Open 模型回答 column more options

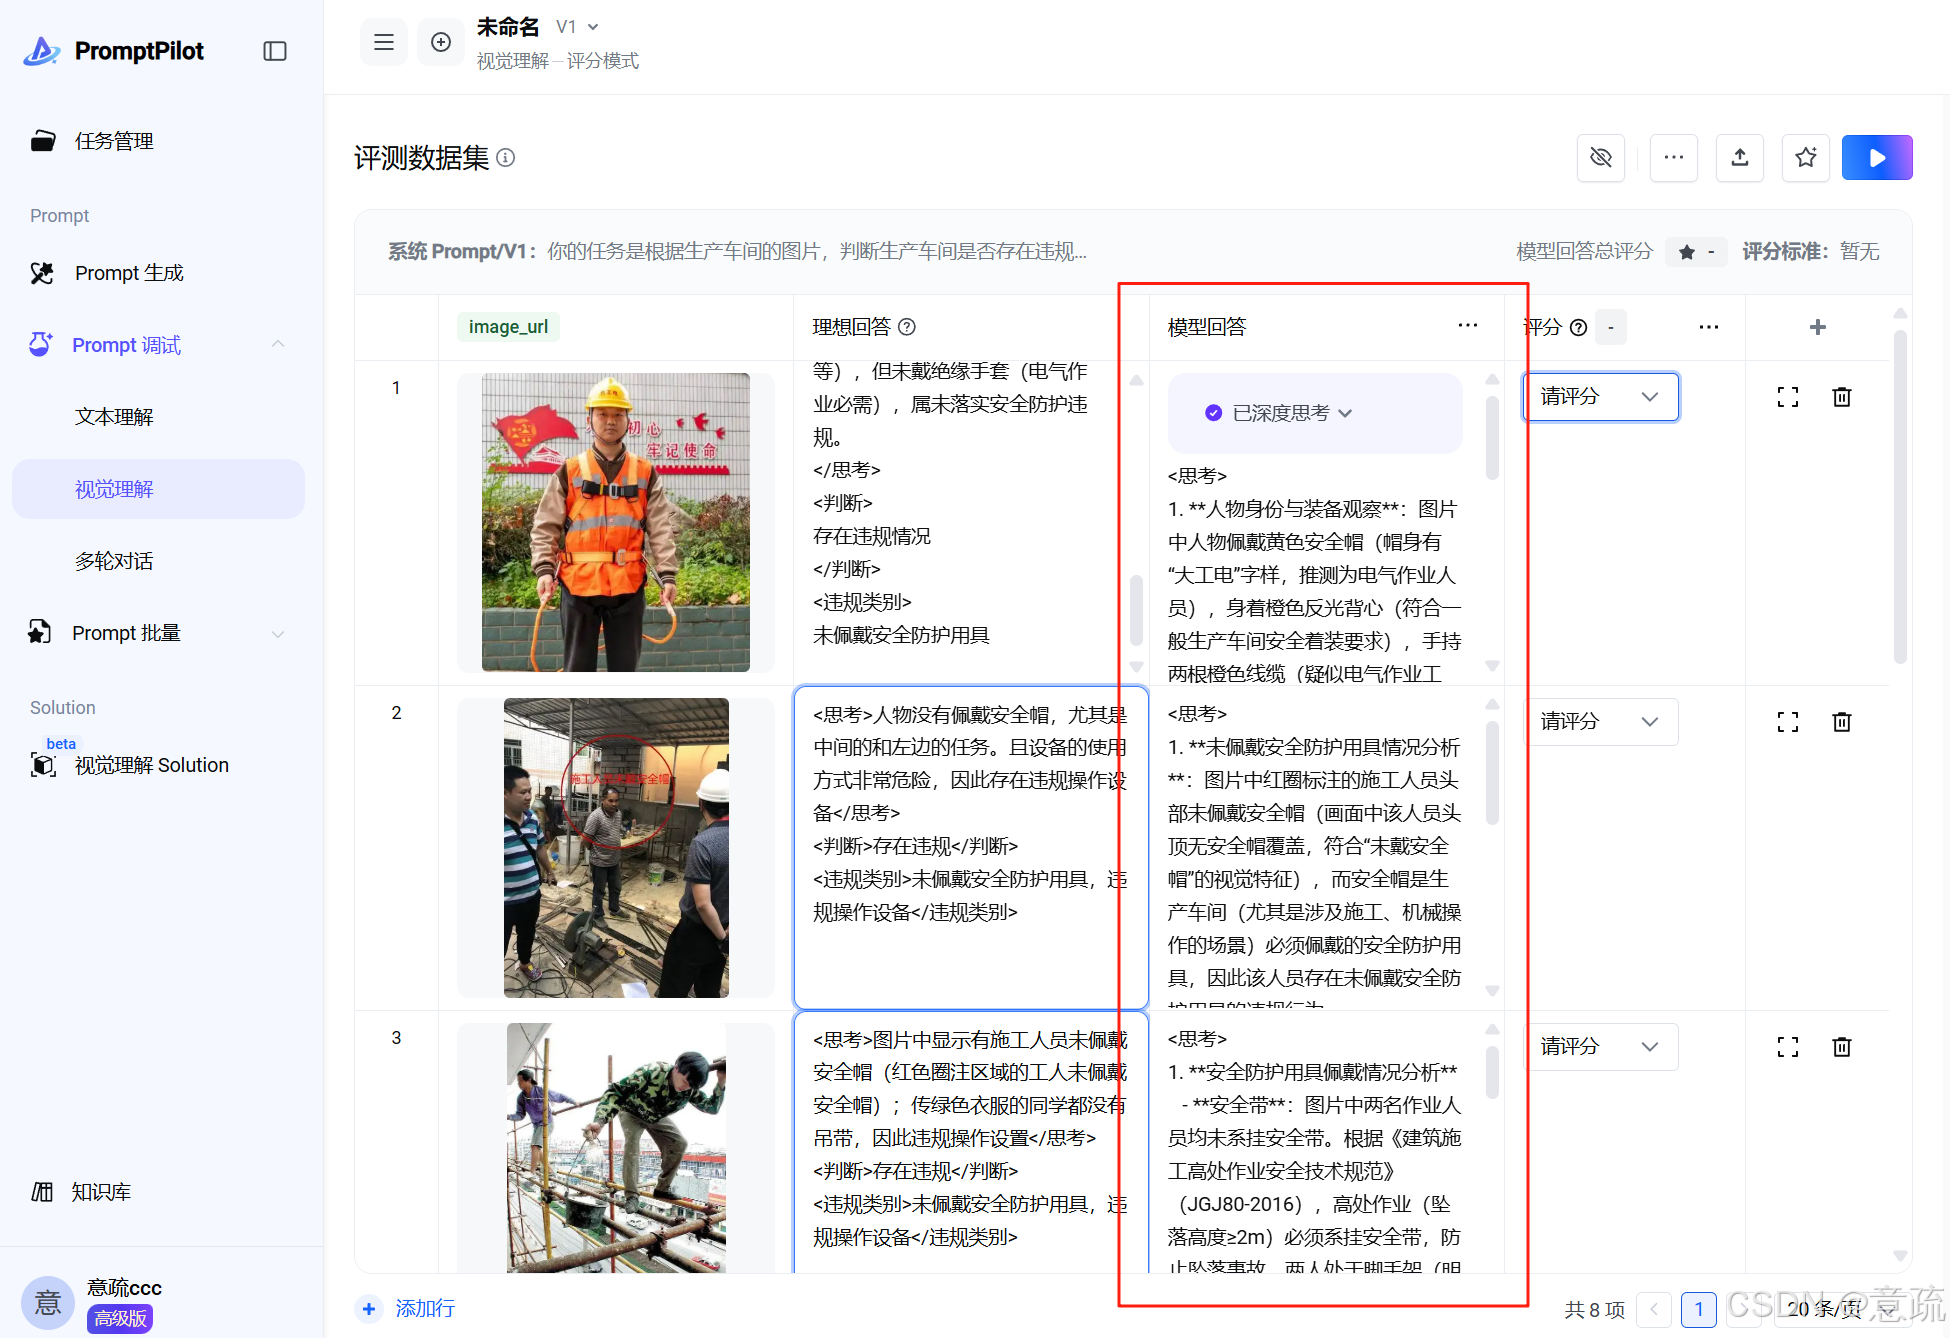tap(1468, 326)
